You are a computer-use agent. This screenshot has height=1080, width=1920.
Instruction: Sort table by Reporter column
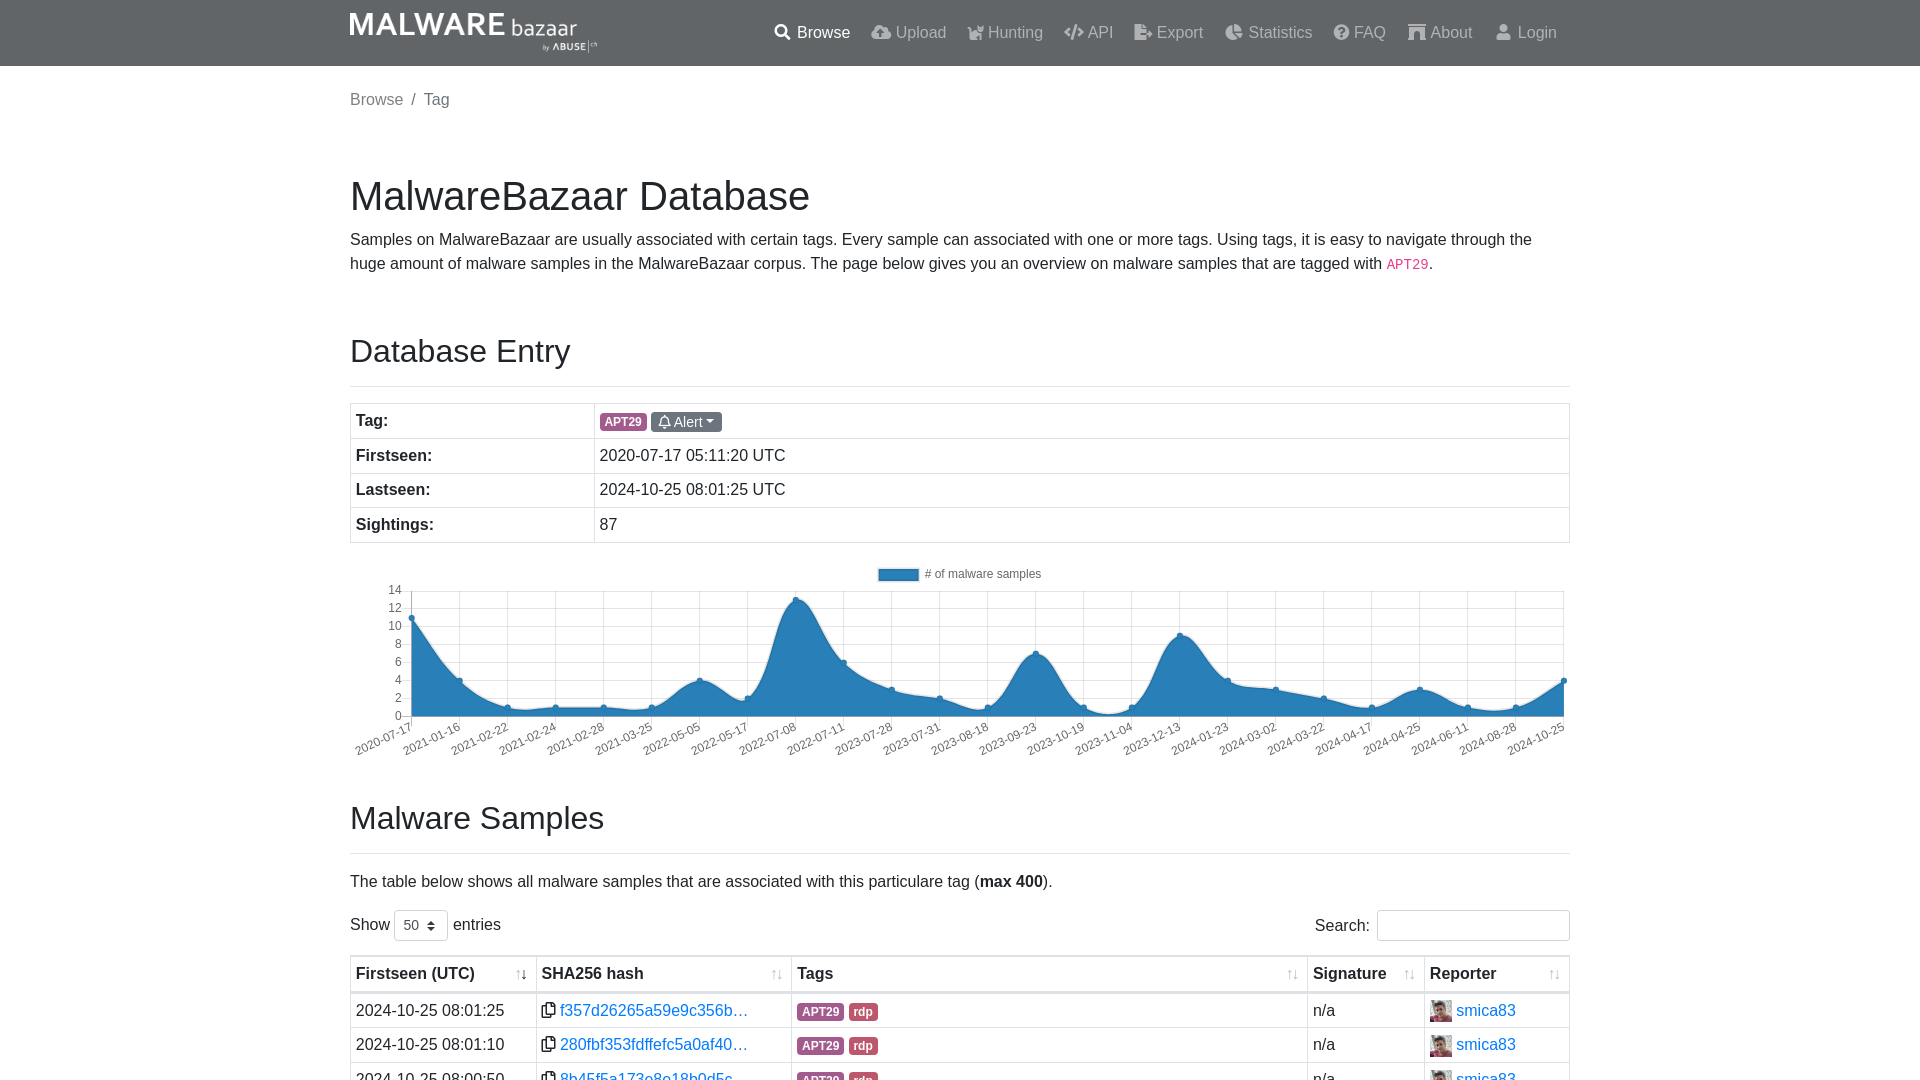point(1497,974)
